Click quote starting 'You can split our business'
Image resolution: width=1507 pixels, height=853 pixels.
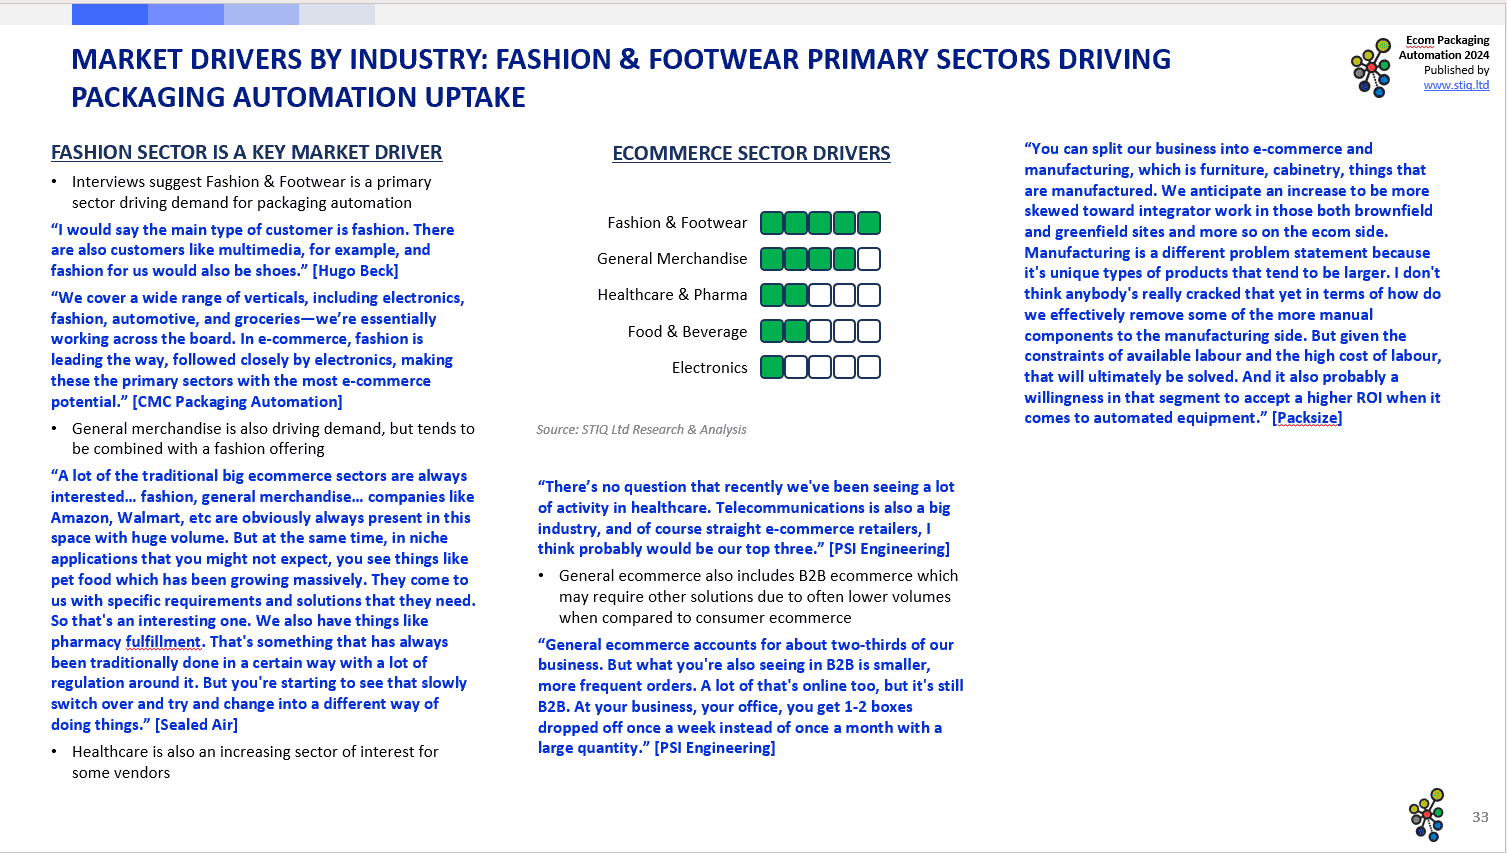[1232, 283]
